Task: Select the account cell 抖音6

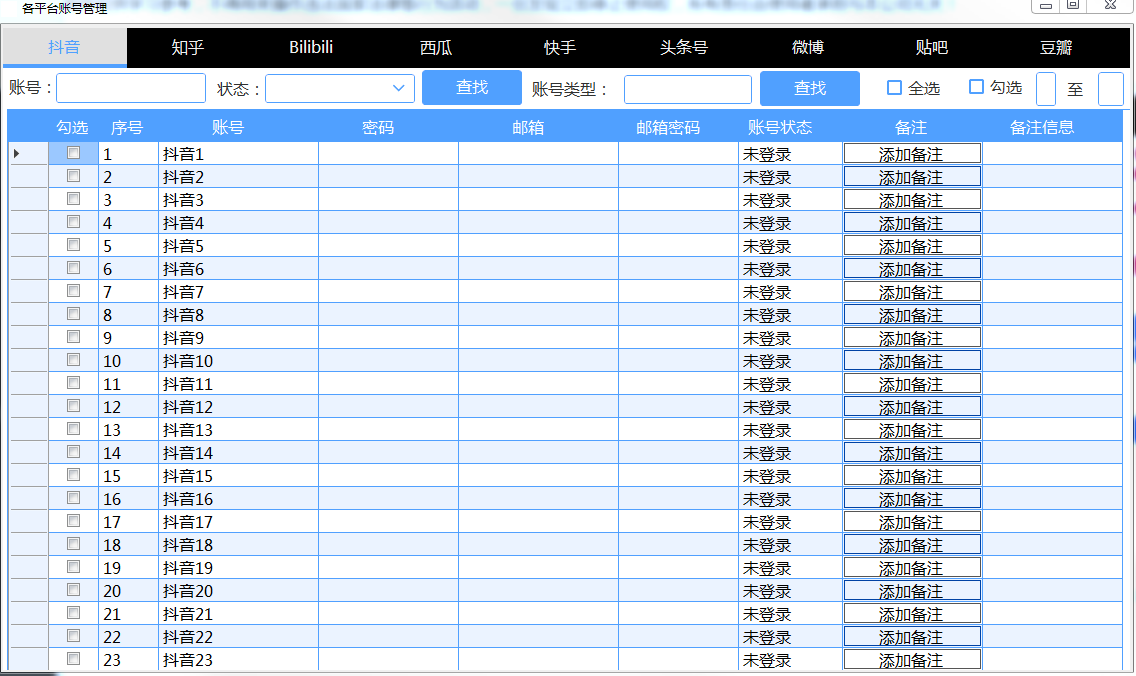Action: [x=238, y=269]
